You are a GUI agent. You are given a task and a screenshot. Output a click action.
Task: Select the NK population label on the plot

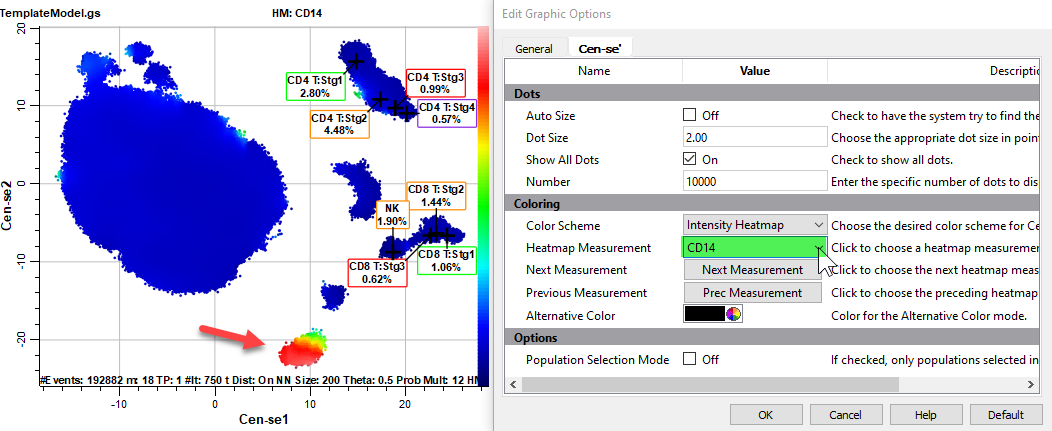point(392,214)
